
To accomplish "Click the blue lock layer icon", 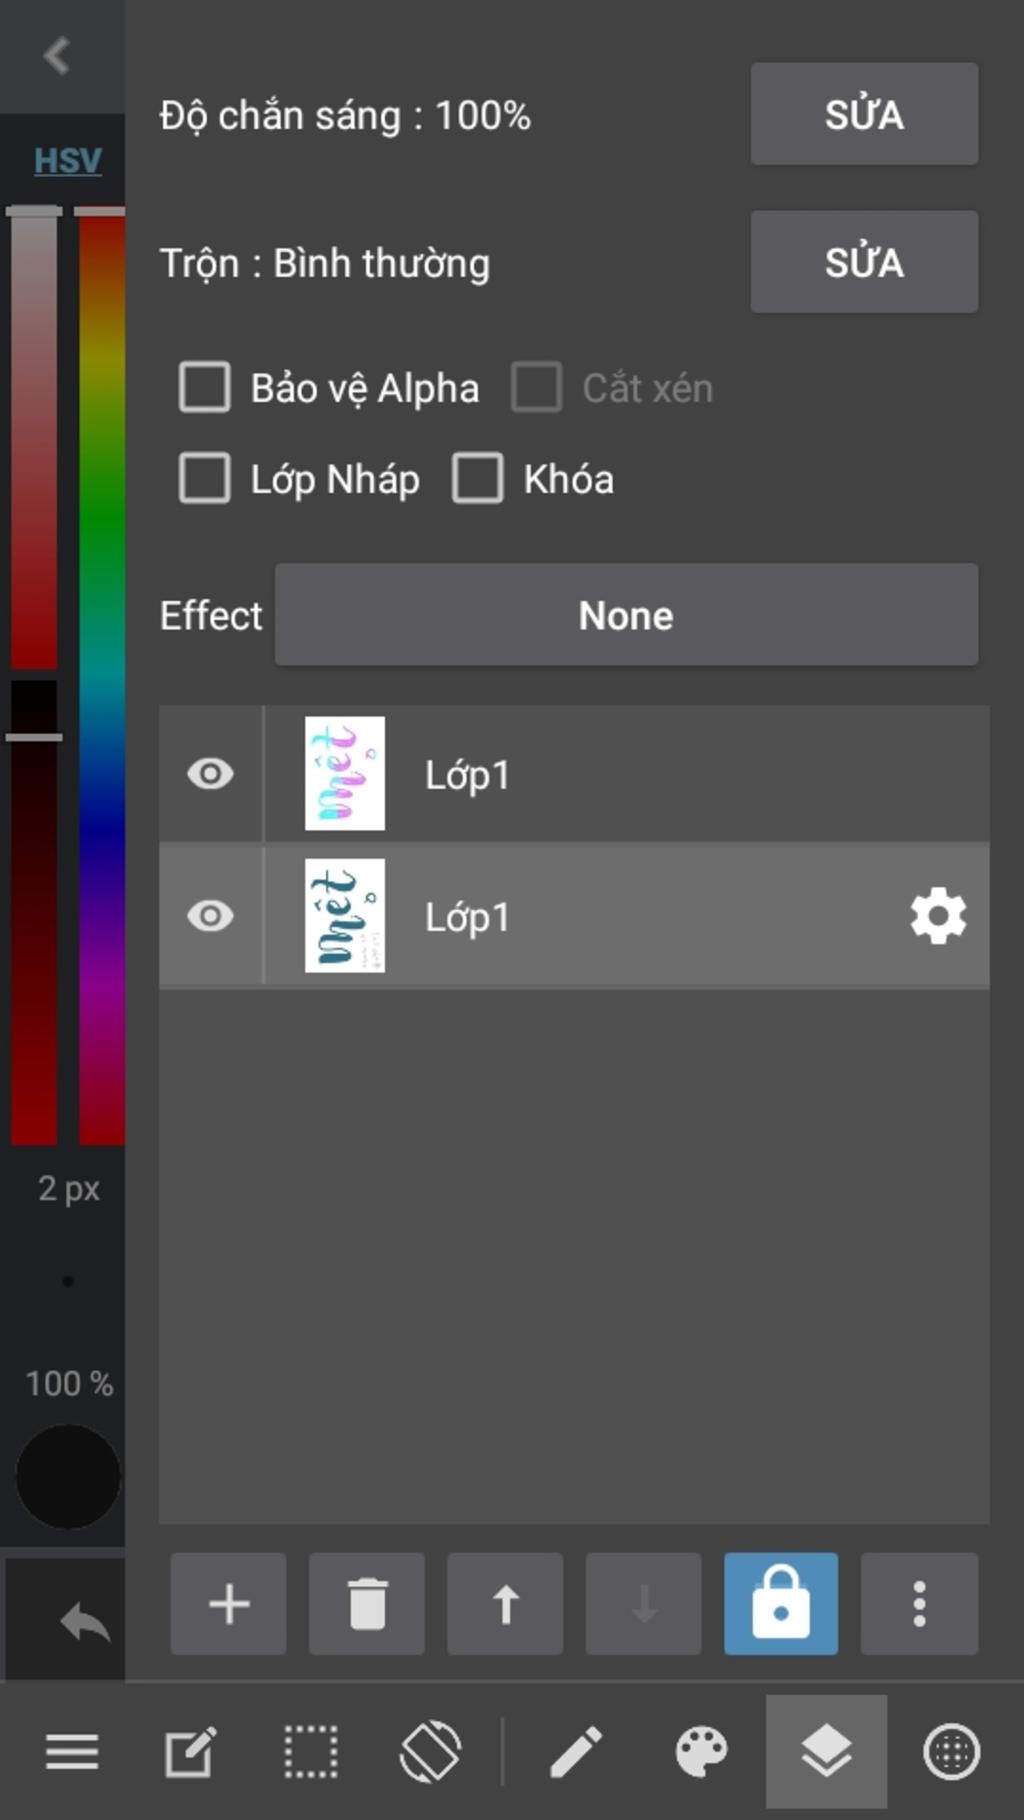I will coord(781,1603).
